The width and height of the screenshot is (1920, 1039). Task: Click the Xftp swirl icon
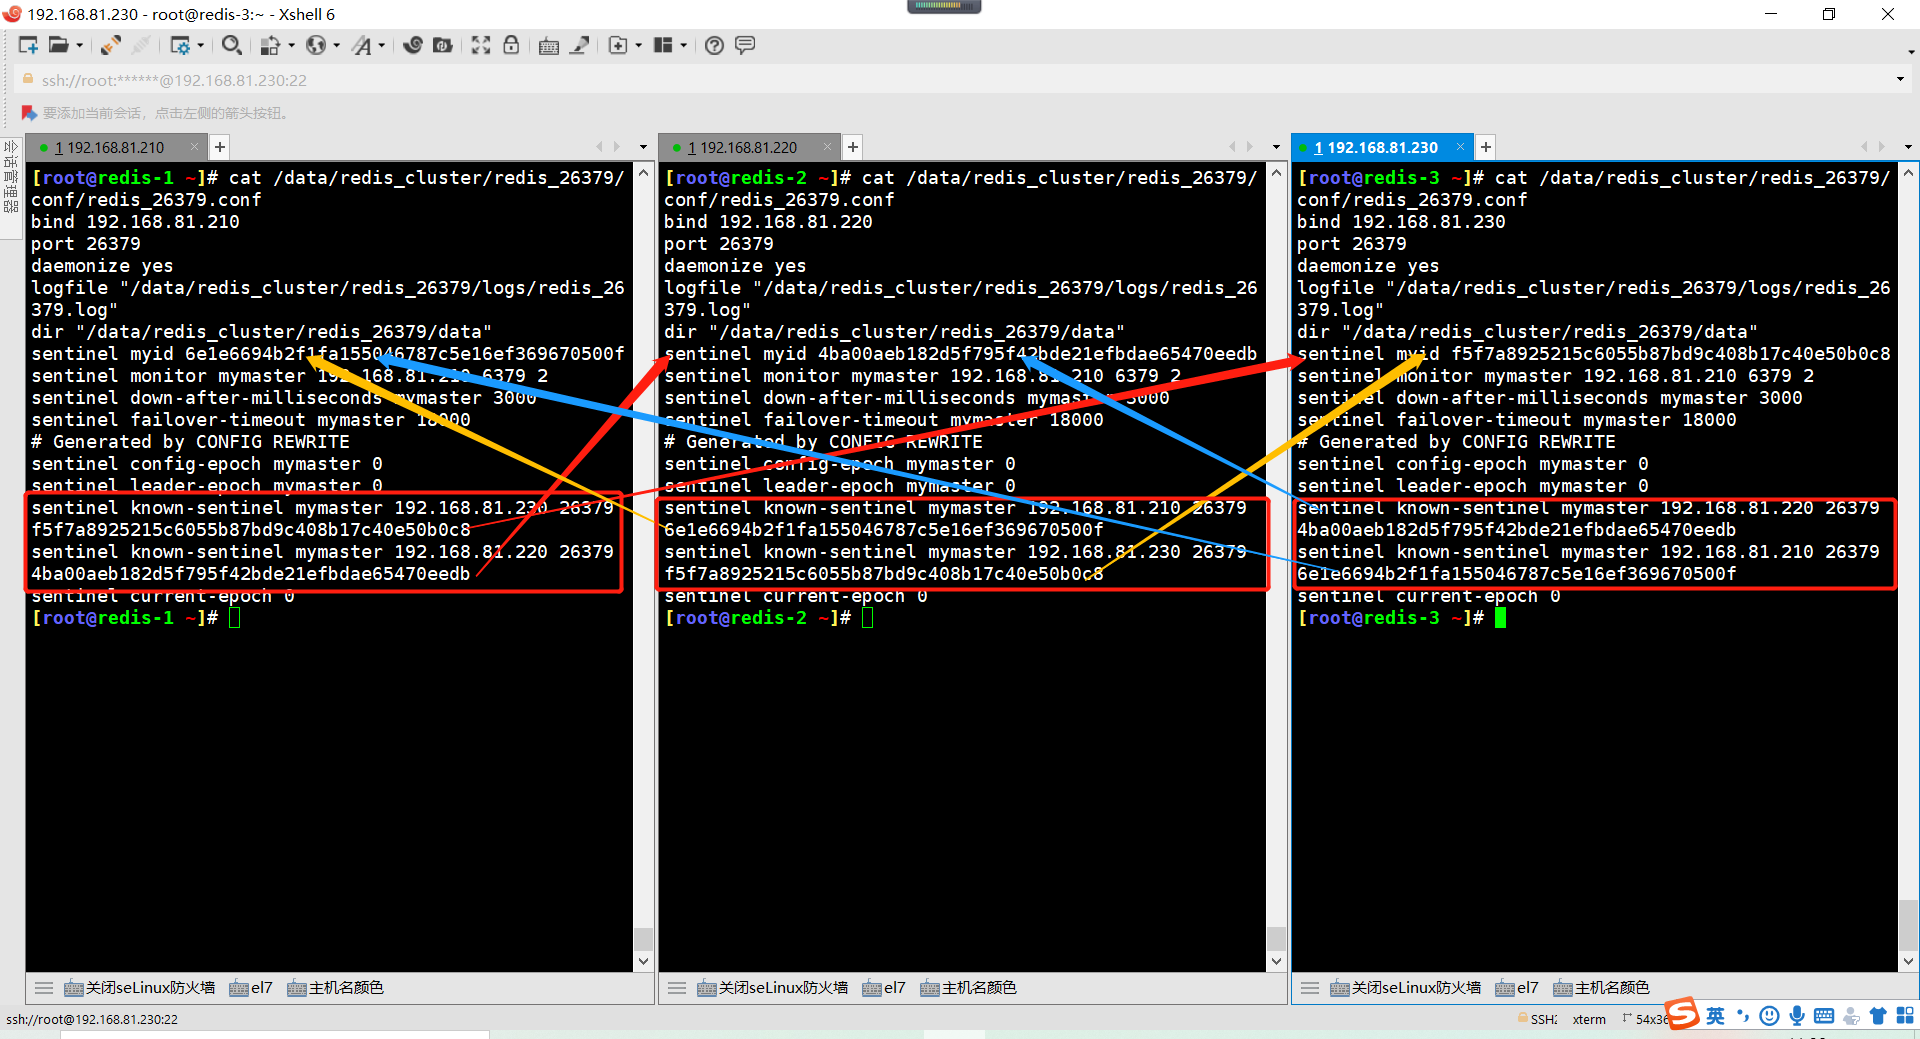(413, 45)
